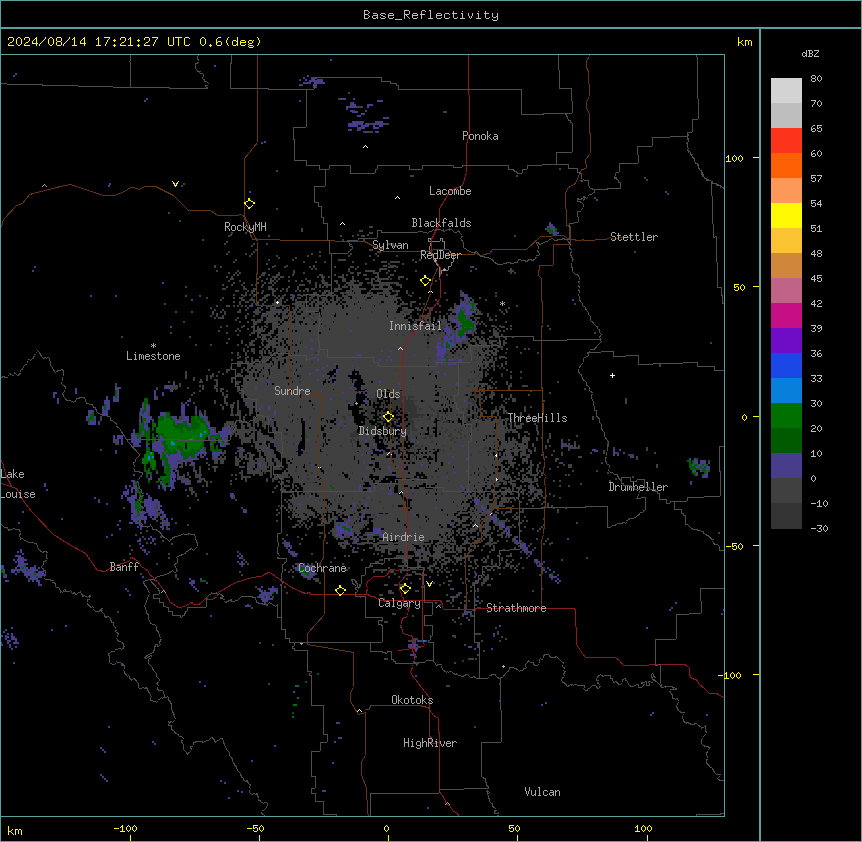Click the Sundre town label

[292, 391]
